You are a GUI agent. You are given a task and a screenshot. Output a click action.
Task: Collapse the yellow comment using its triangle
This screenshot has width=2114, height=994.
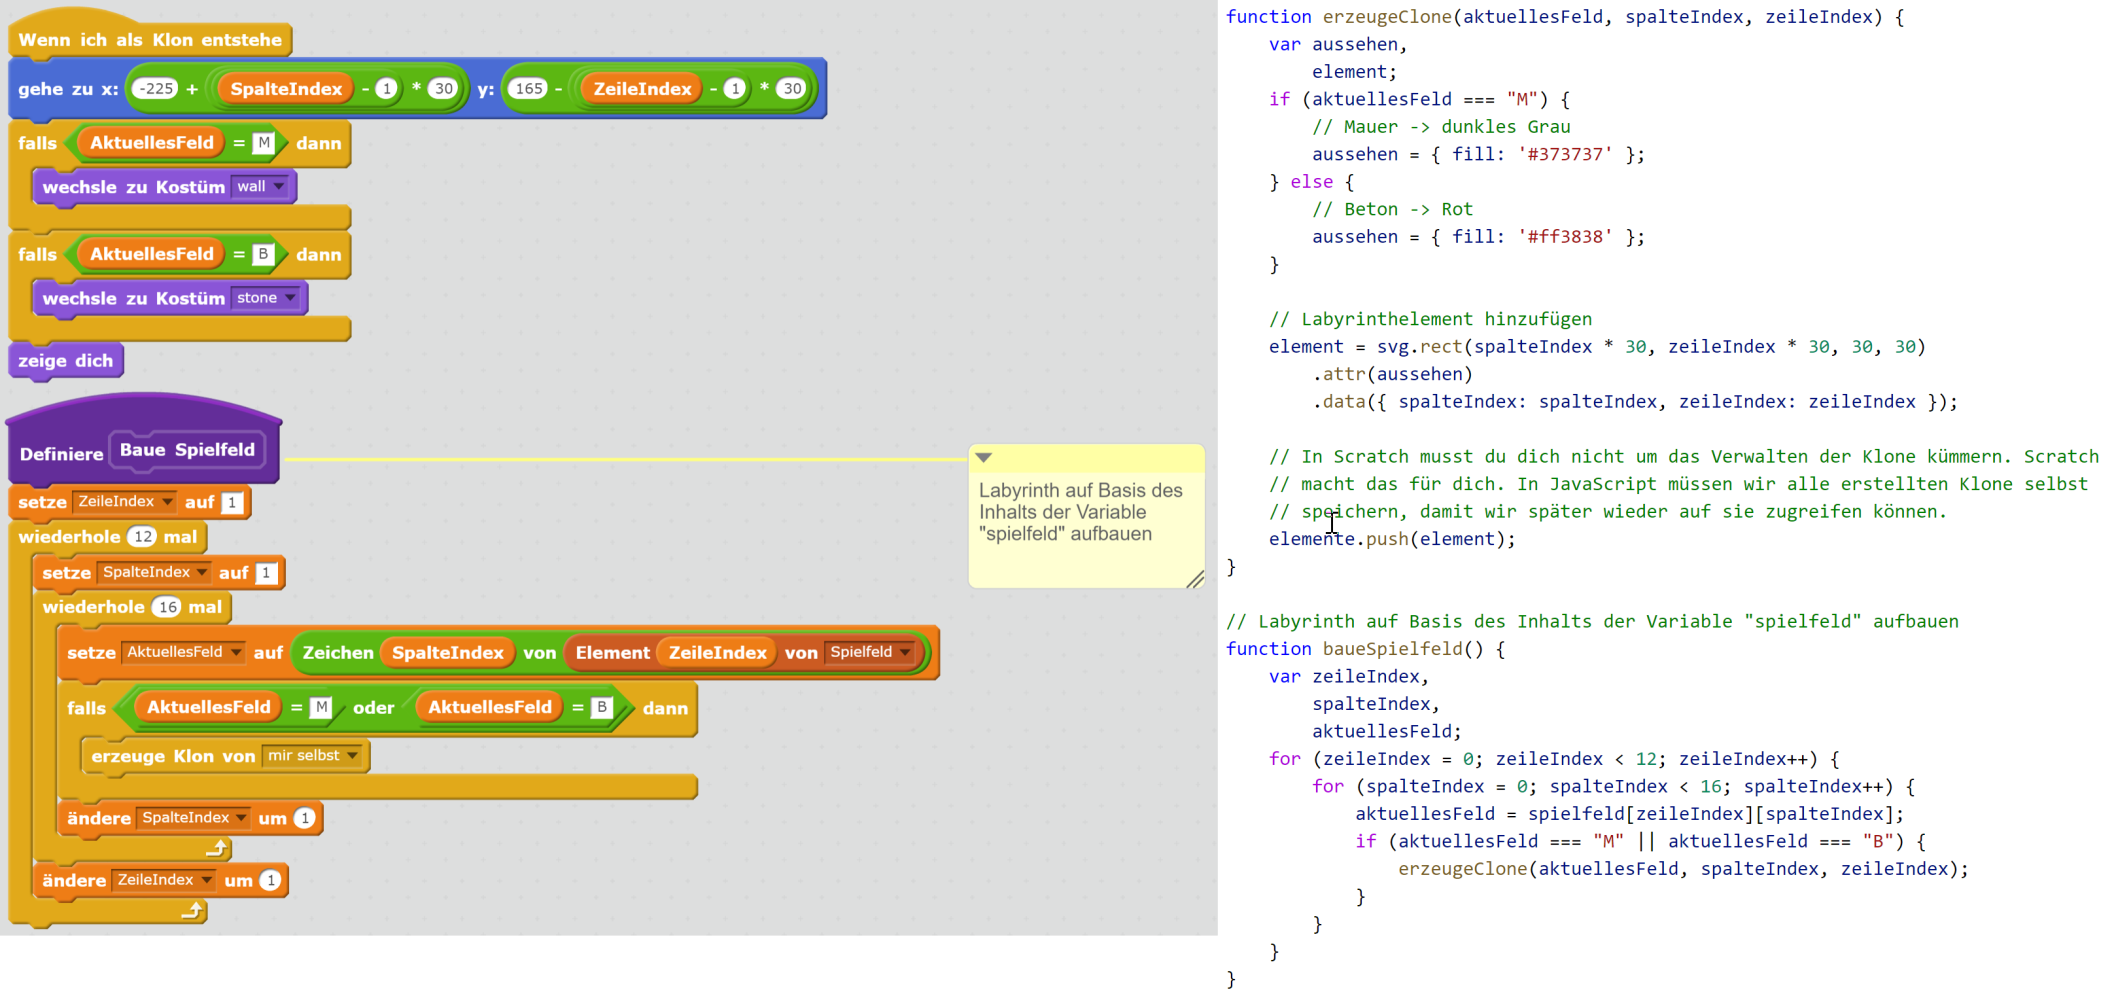pos(984,457)
